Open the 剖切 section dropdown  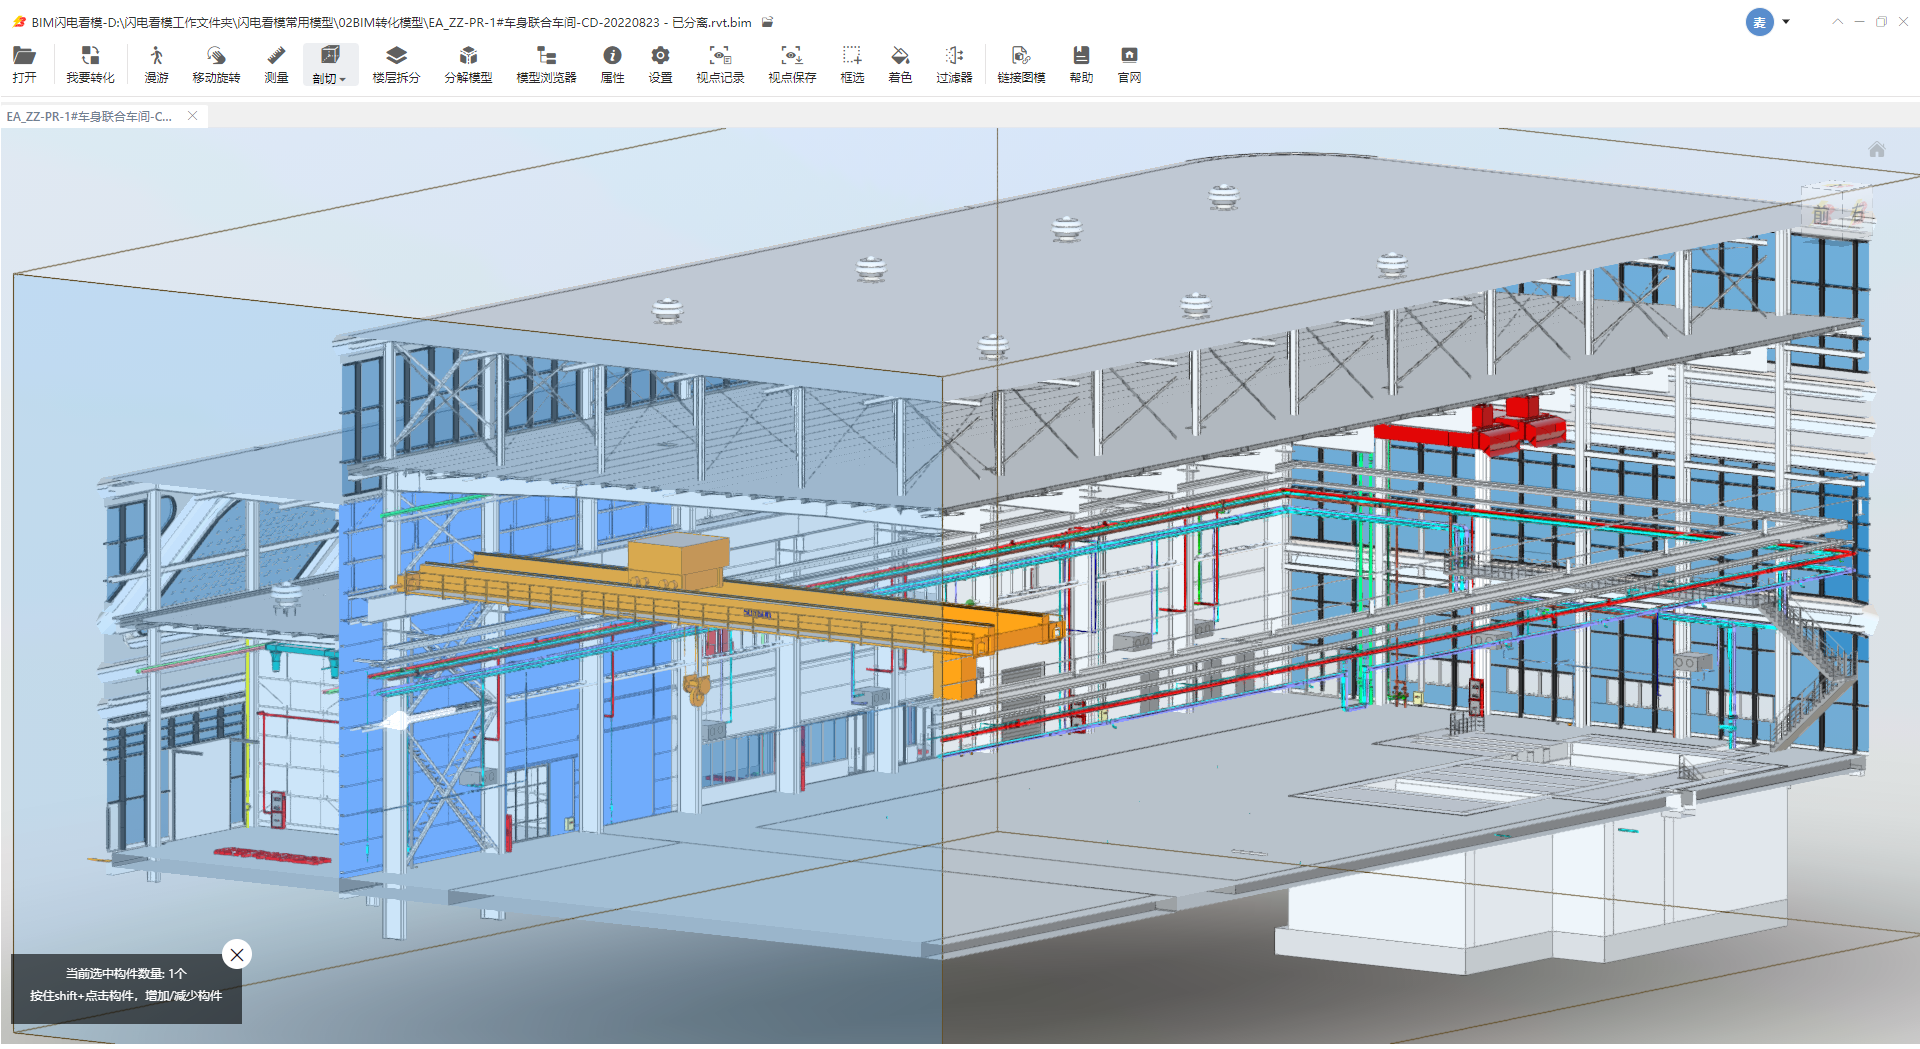tap(330, 64)
